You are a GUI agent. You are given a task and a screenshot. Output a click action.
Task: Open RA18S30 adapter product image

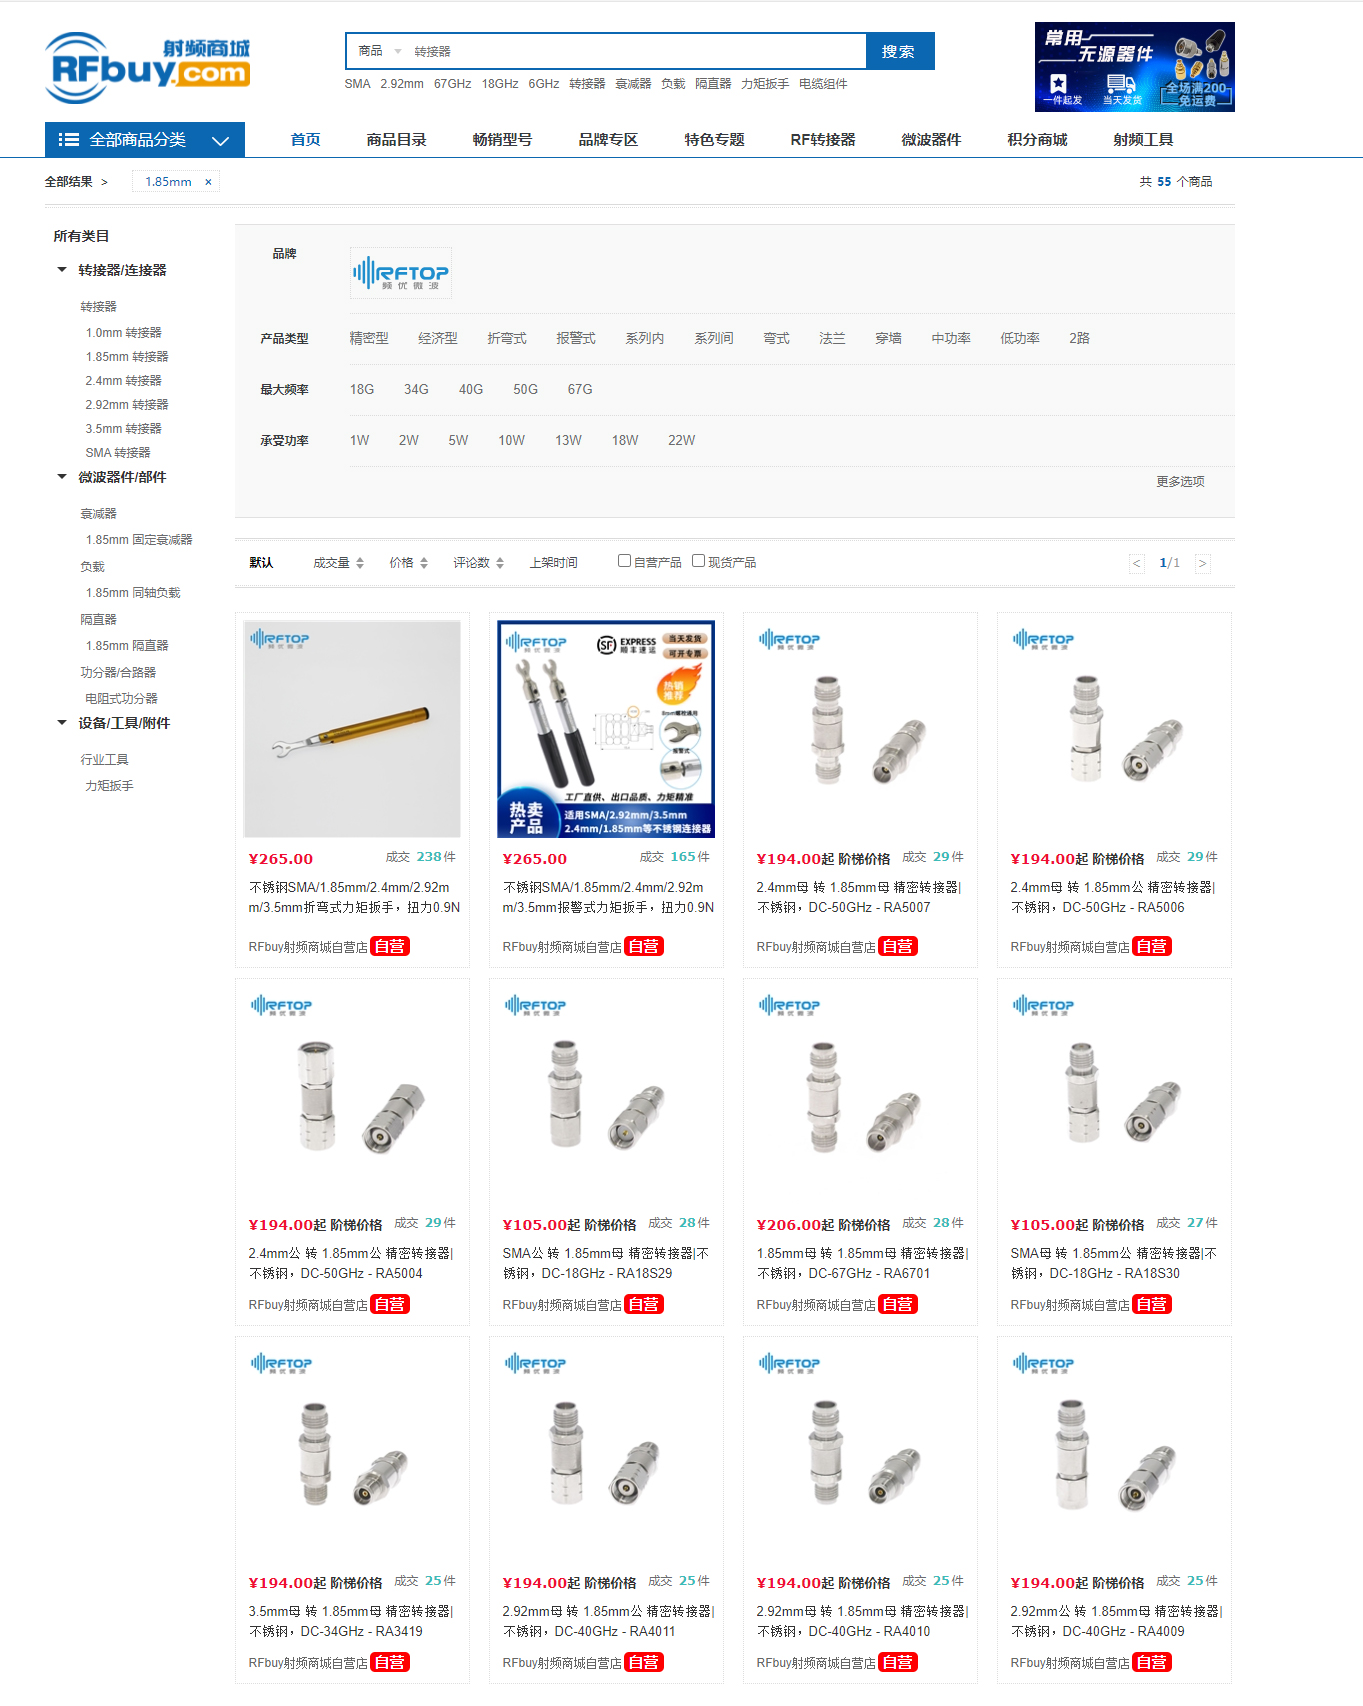click(1114, 1095)
